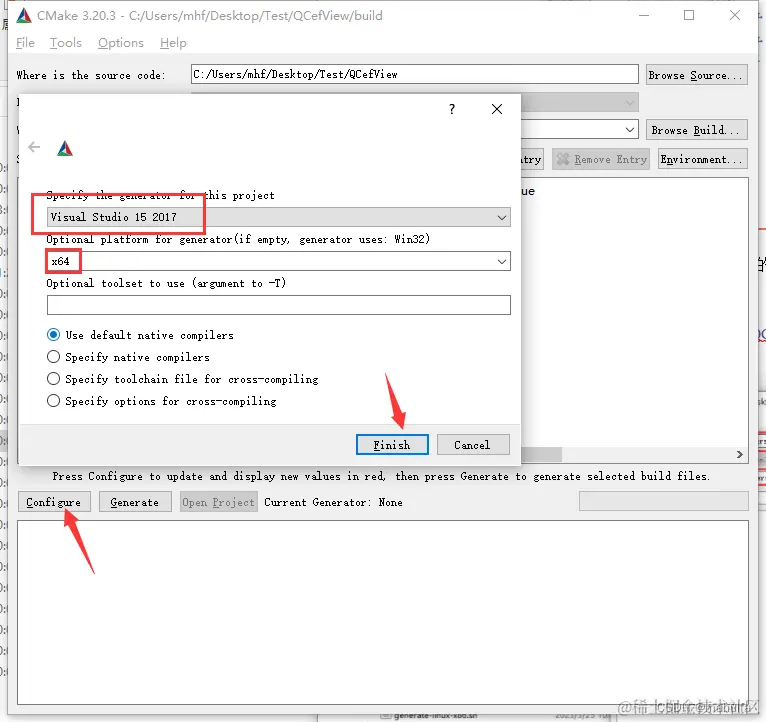Click Browse Source button
This screenshot has width=766, height=722.
point(696,75)
